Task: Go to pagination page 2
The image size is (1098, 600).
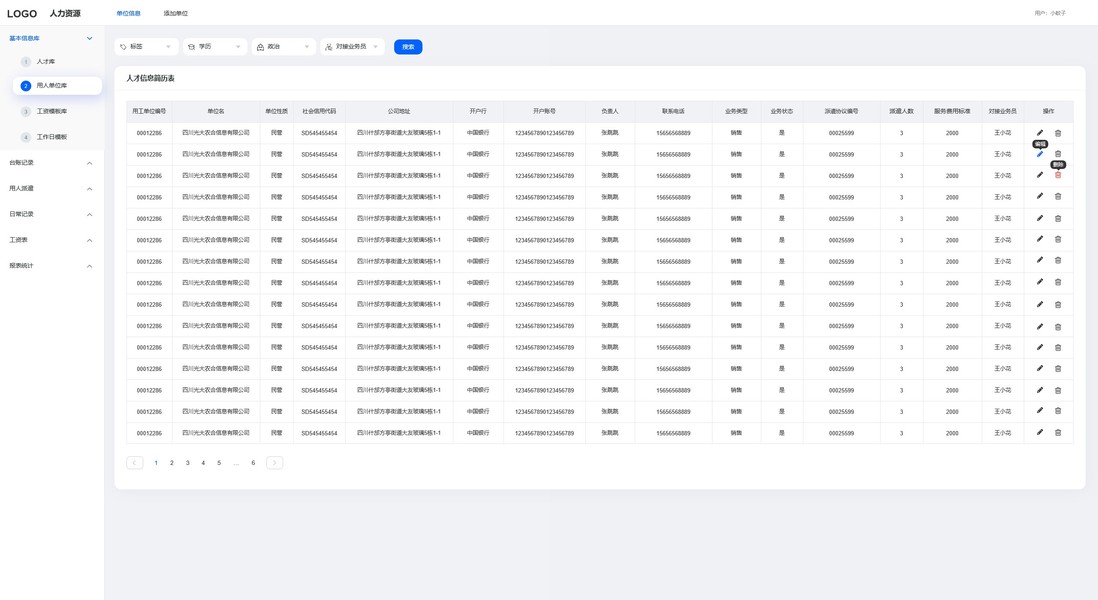Action: (x=172, y=463)
